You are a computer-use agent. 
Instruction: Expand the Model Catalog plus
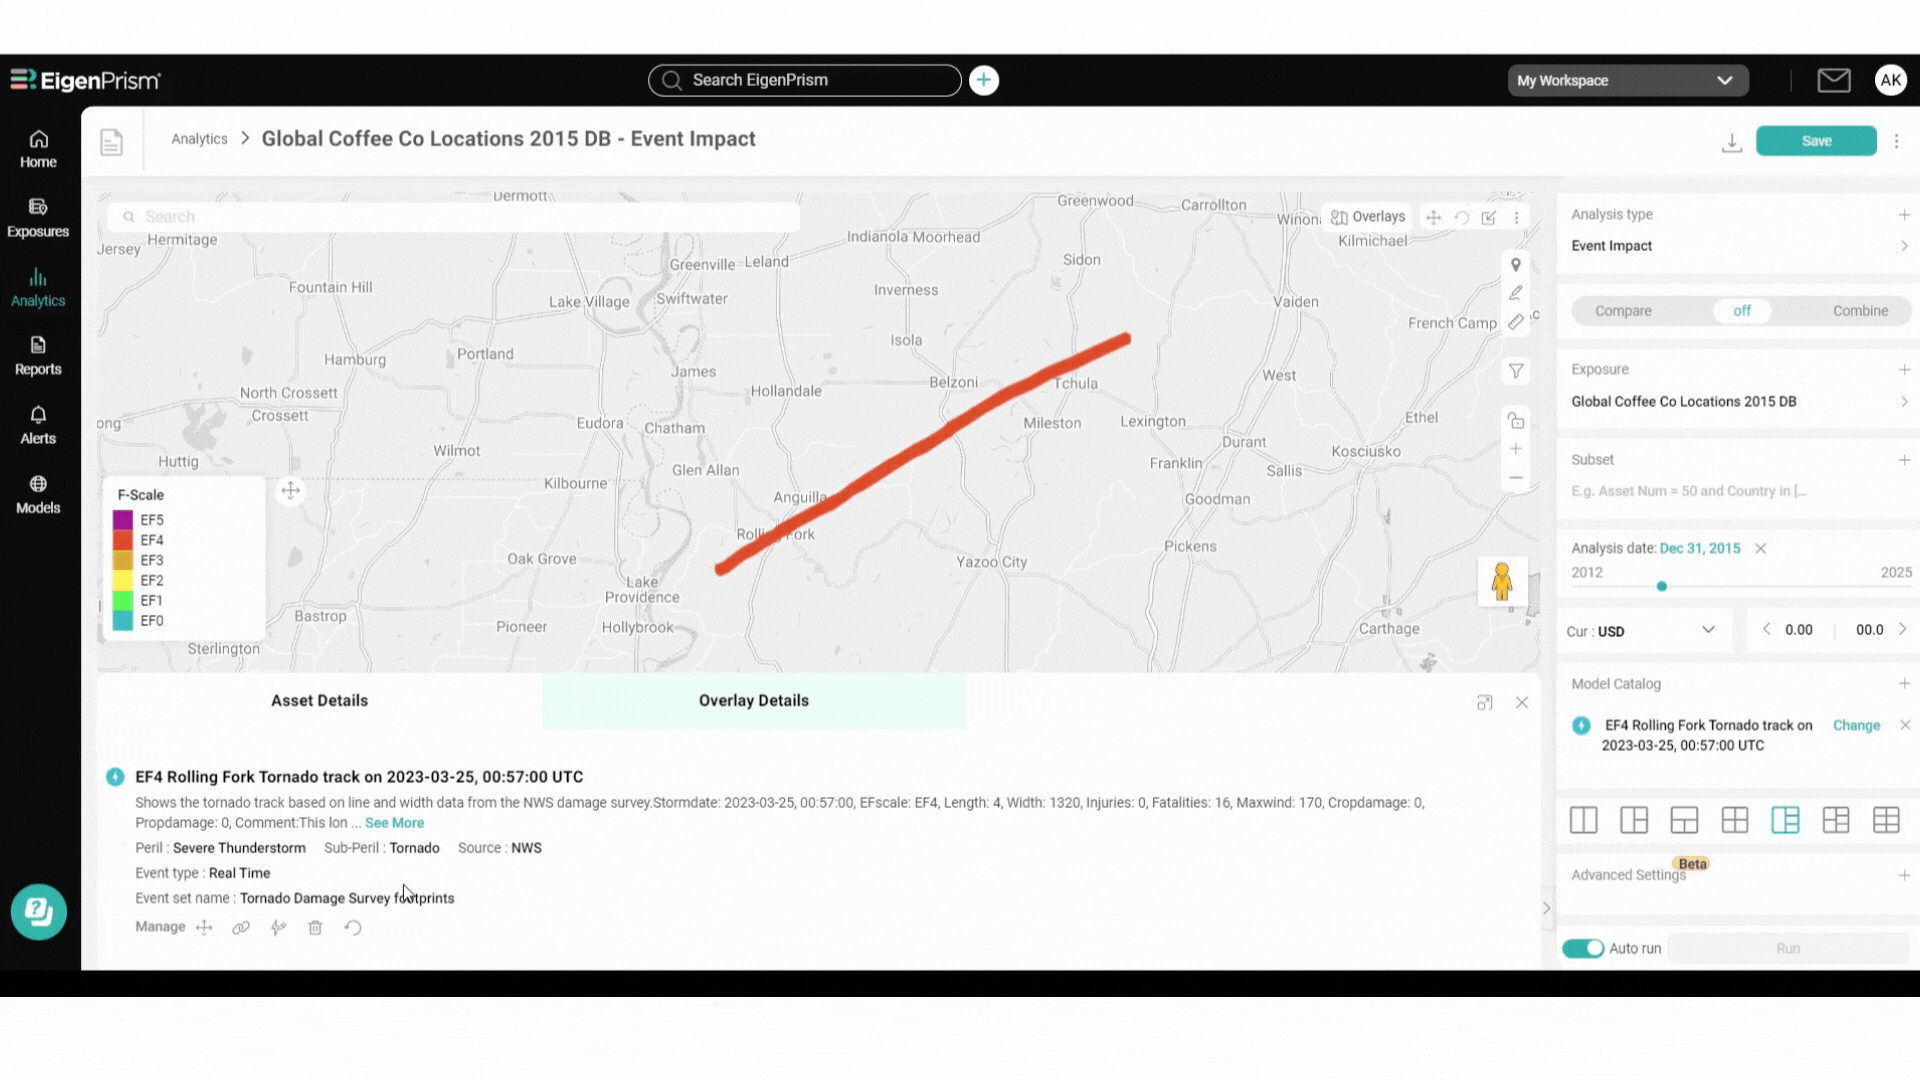pyautogui.click(x=1904, y=684)
